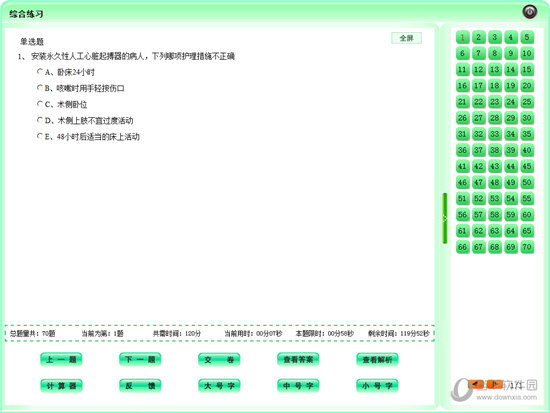
Task: Click option text 卧床24小时
Action: [76, 72]
